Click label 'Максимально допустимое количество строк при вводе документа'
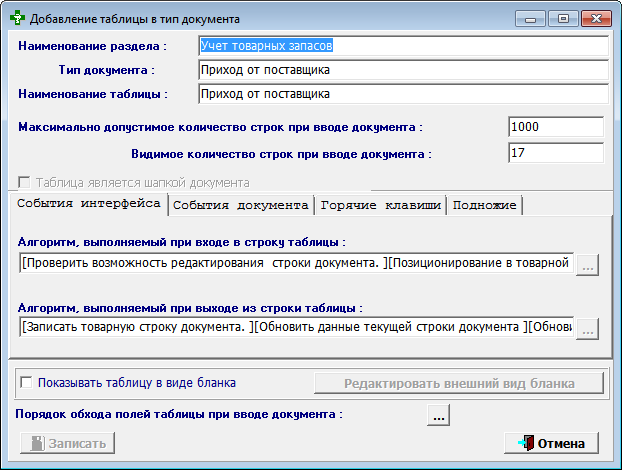Screen dimensions: 622x470 221,127
